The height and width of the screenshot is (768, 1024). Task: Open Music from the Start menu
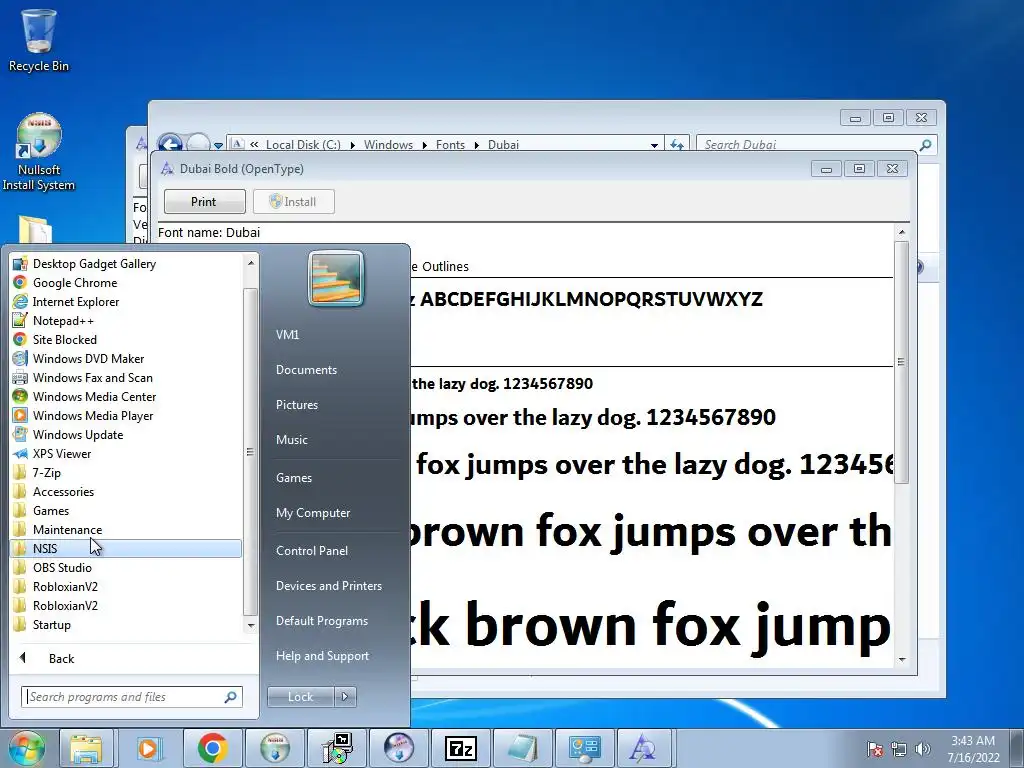tap(292, 440)
